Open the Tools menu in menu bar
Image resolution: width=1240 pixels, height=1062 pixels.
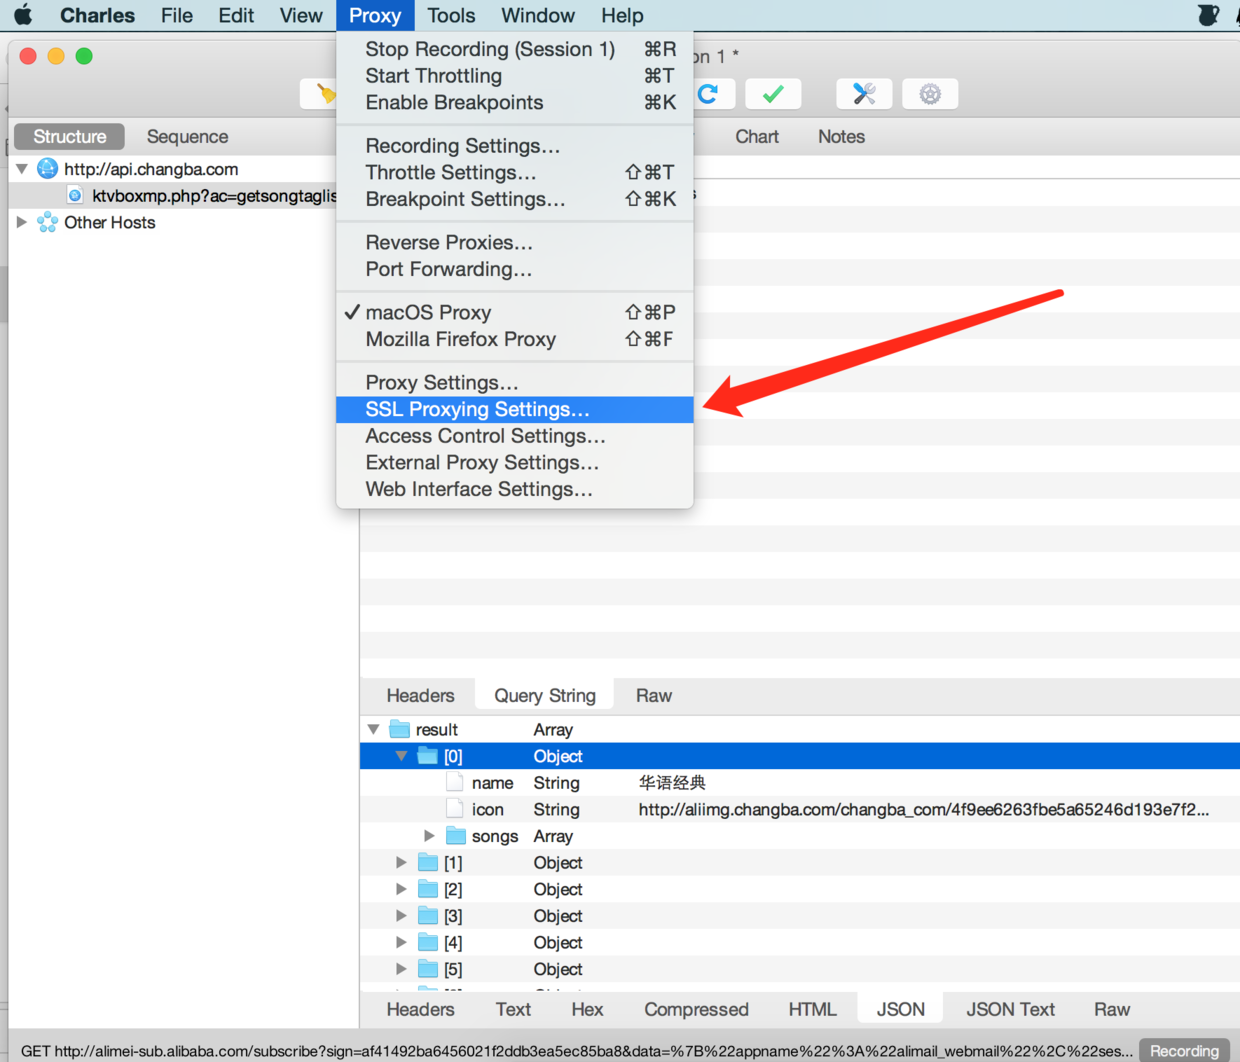[451, 15]
